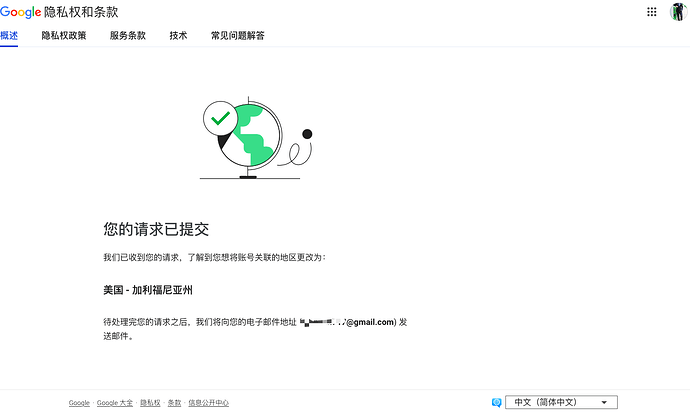The width and height of the screenshot is (690, 412).
Task: Open the Google apps grid icon
Action: pyautogui.click(x=651, y=12)
